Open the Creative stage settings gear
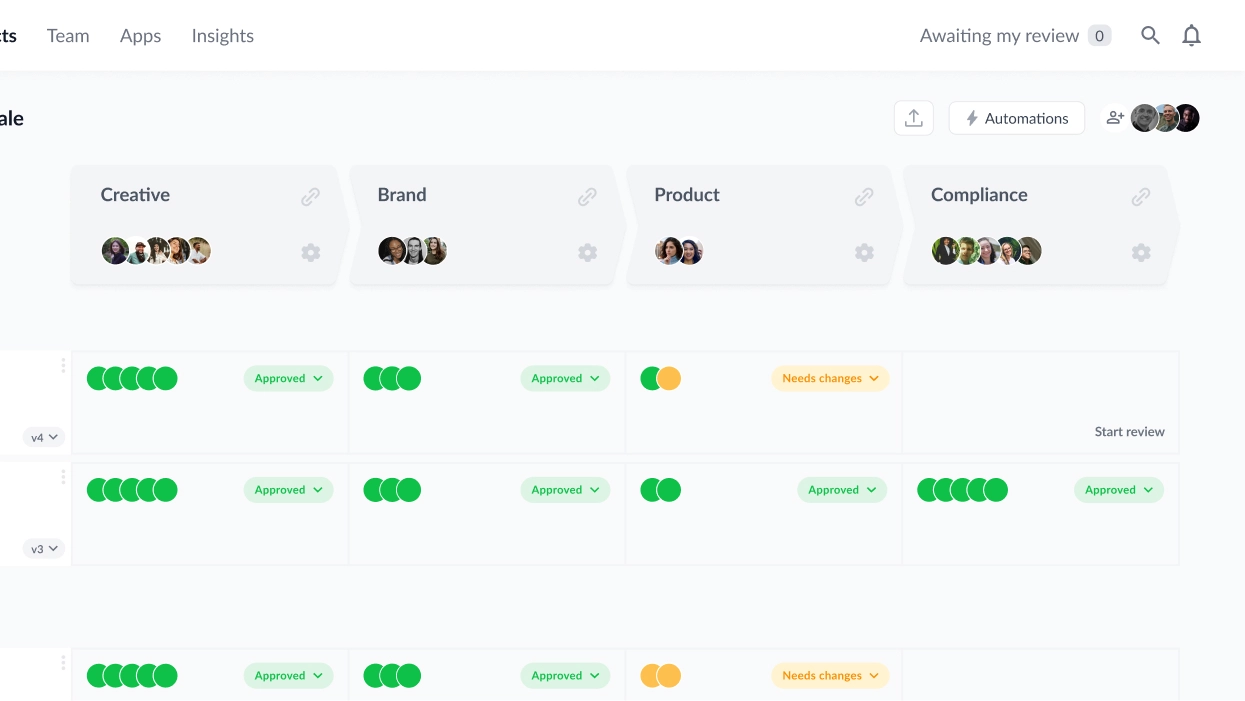Image resolution: width=1245 pixels, height=701 pixels. (310, 252)
